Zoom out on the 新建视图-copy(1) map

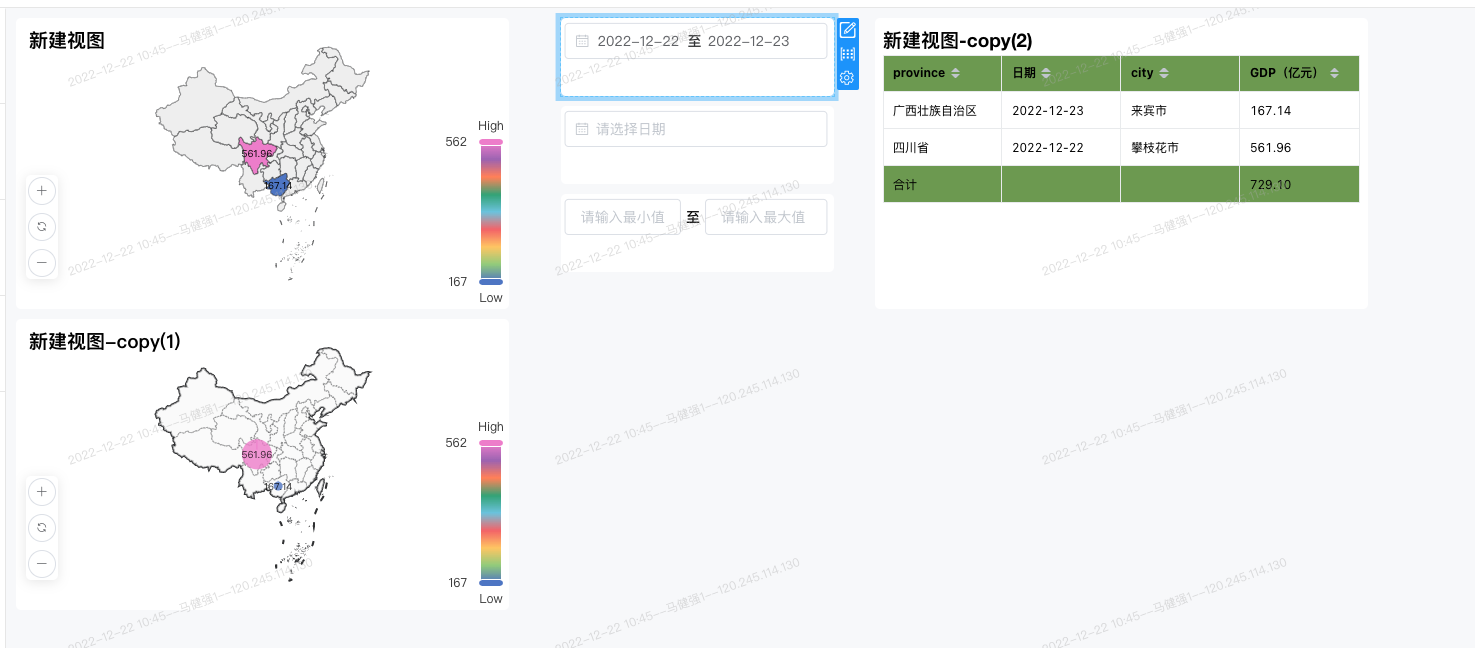tap(42, 563)
